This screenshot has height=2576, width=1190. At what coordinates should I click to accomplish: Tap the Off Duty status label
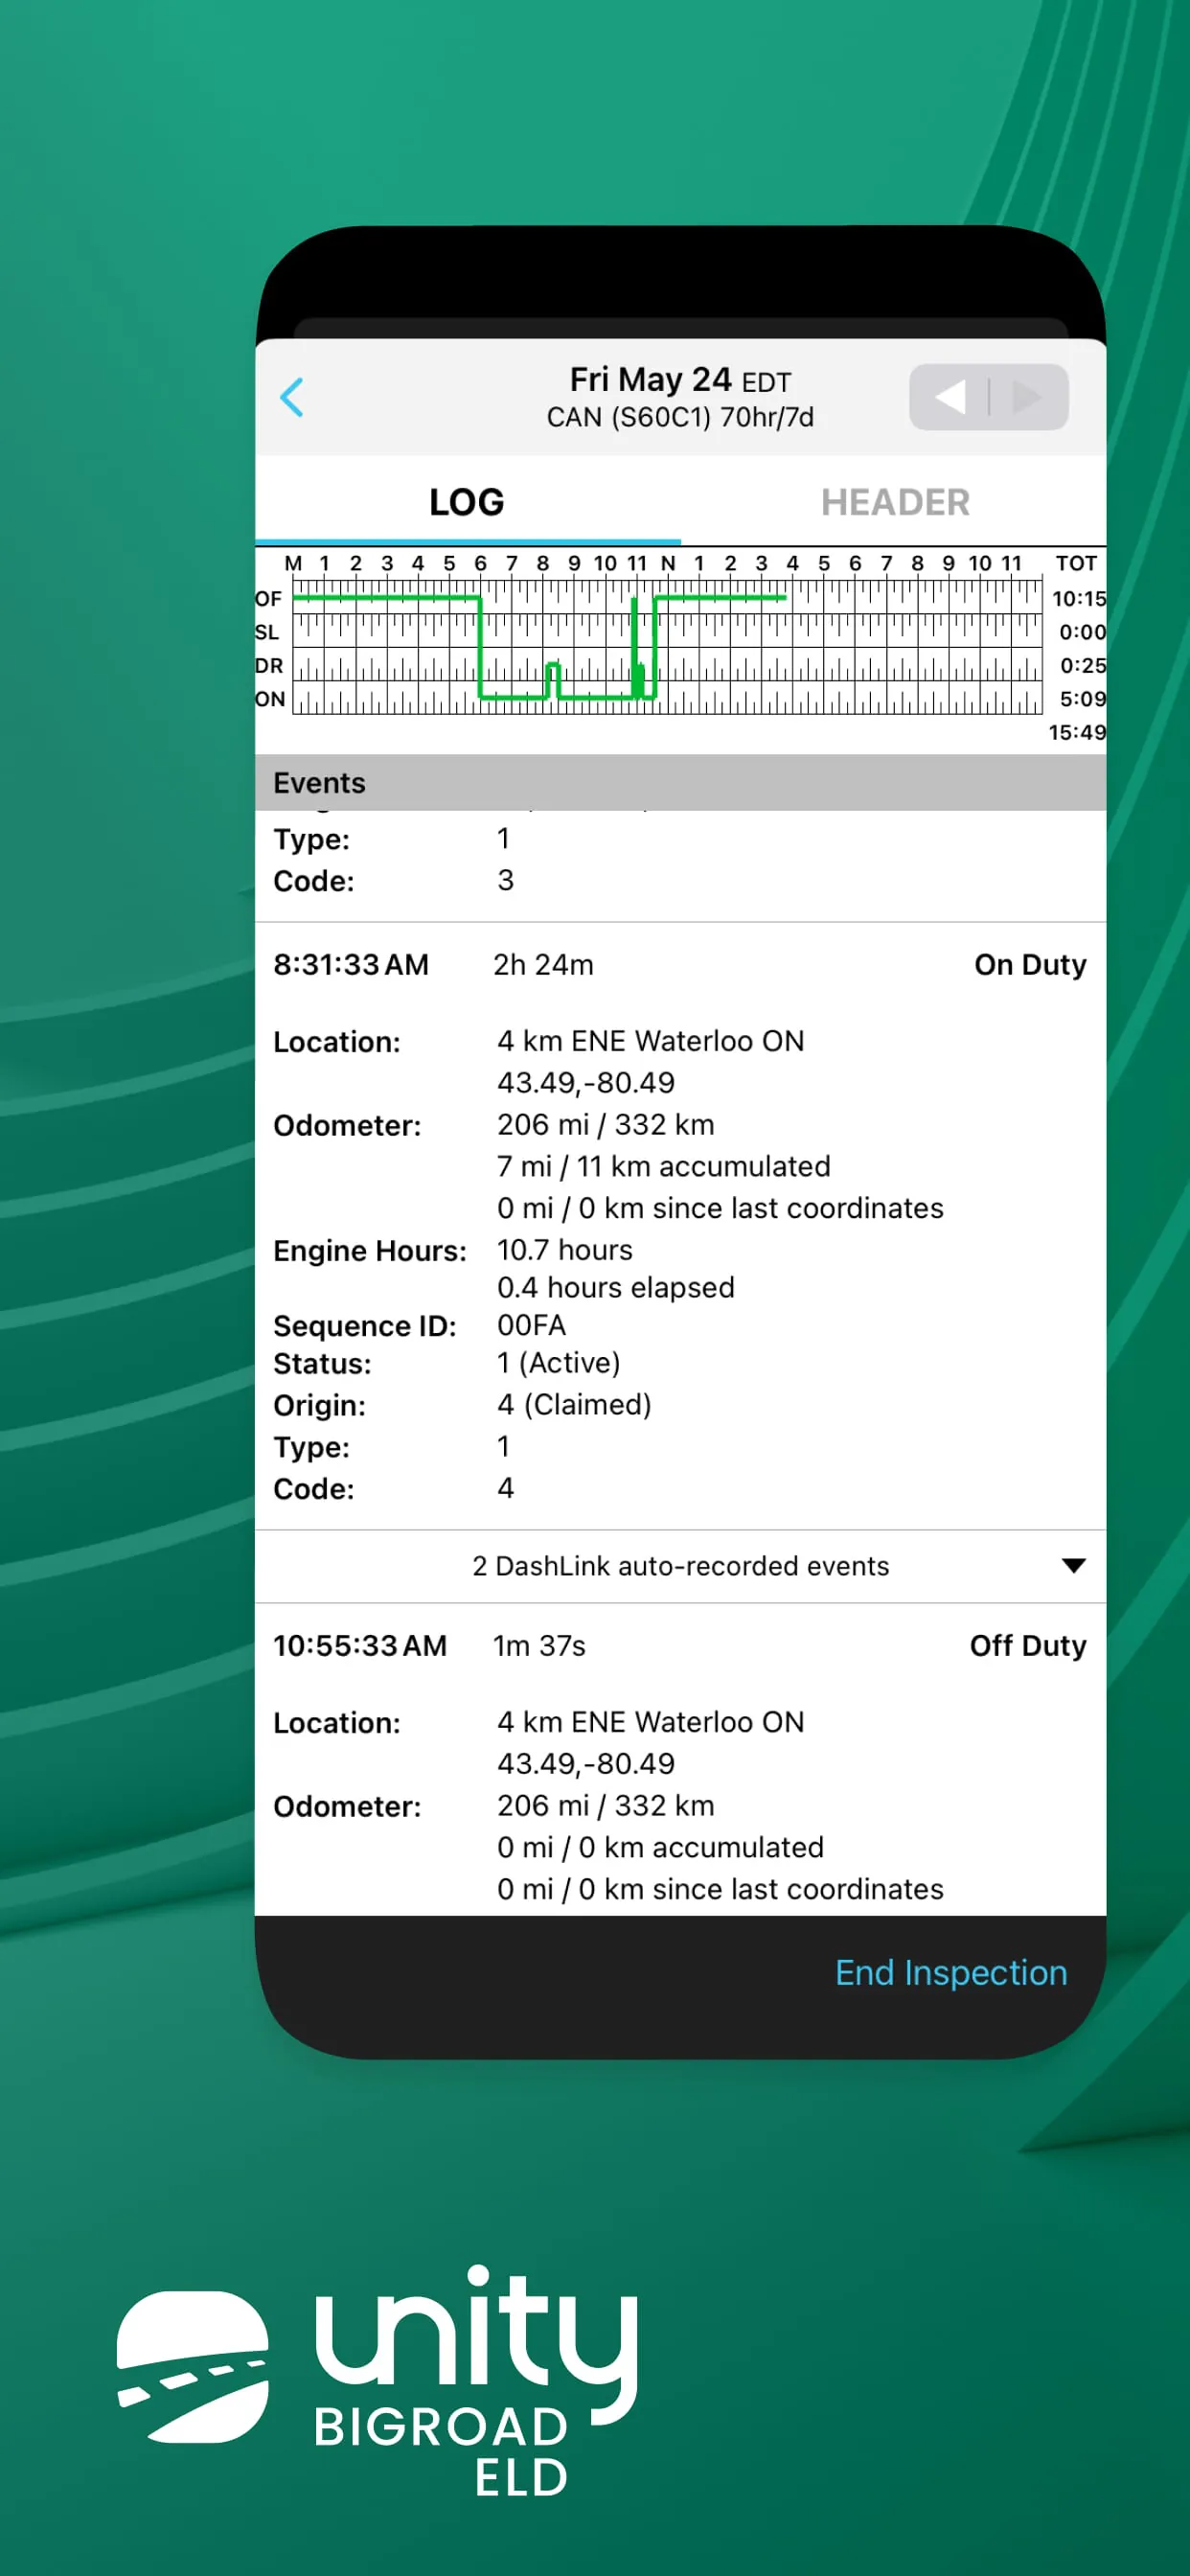(x=1027, y=1645)
